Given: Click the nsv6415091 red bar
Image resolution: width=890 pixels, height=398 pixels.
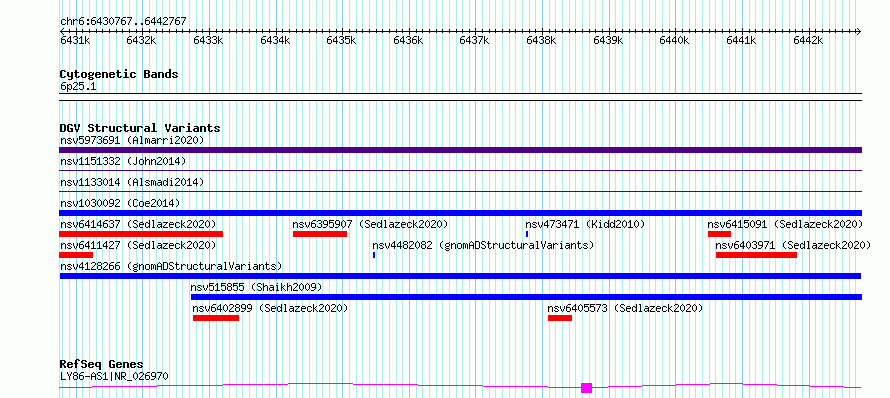Looking at the screenshot, I should (x=719, y=234).
